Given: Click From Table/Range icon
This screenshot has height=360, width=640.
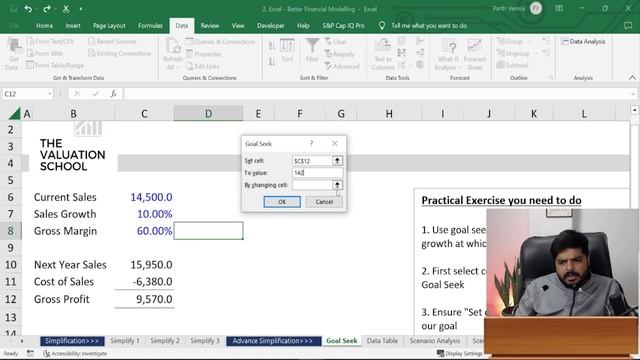Looking at the screenshot, I should point(55,65).
